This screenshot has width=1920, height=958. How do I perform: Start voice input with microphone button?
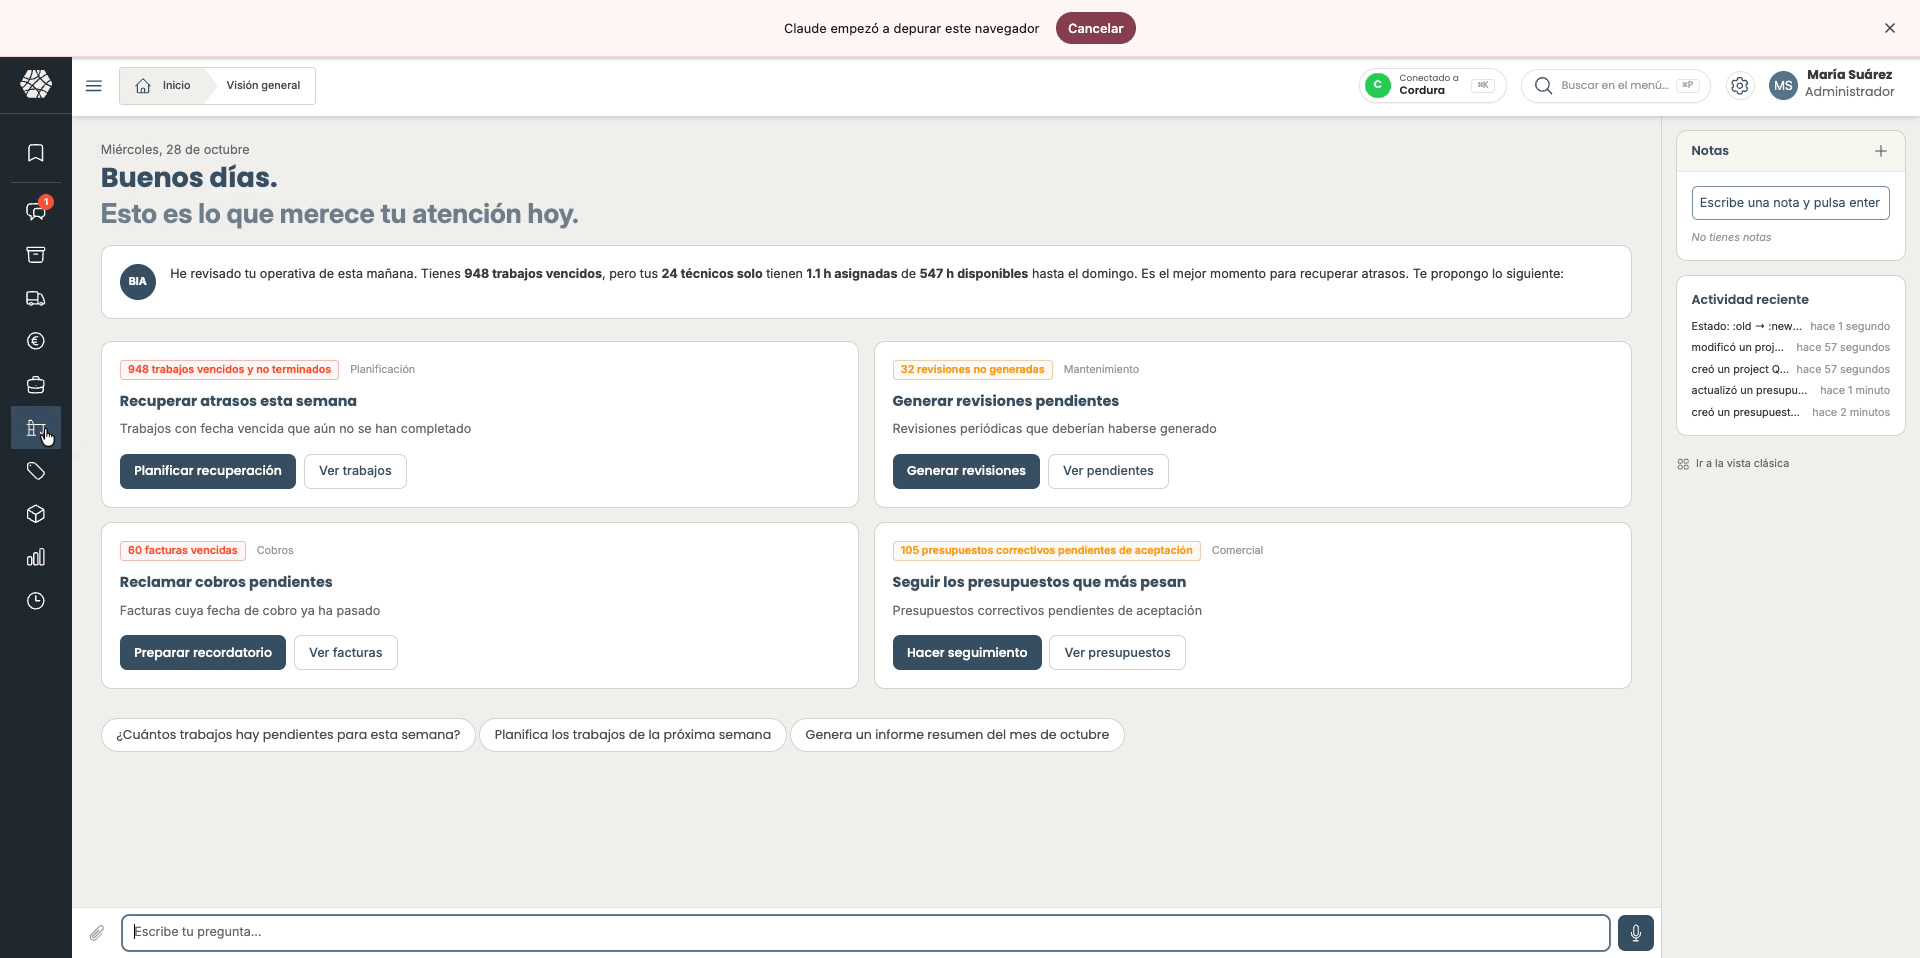click(1636, 933)
